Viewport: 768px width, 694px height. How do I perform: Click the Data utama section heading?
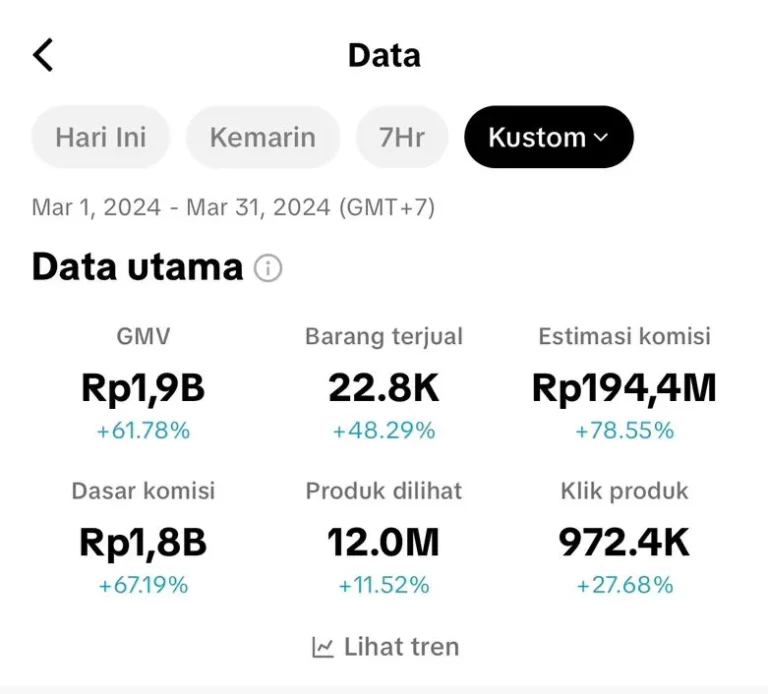[x=138, y=267]
